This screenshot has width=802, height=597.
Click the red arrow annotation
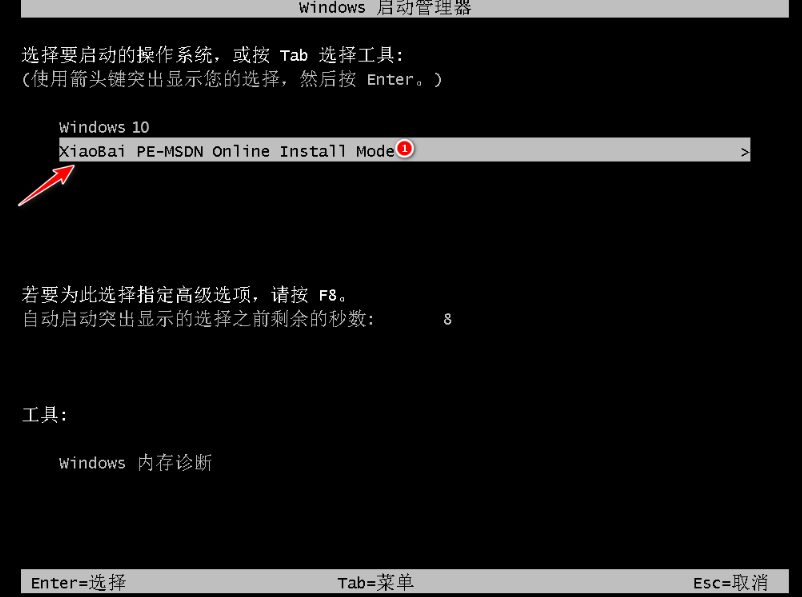[x=47, y=185]
